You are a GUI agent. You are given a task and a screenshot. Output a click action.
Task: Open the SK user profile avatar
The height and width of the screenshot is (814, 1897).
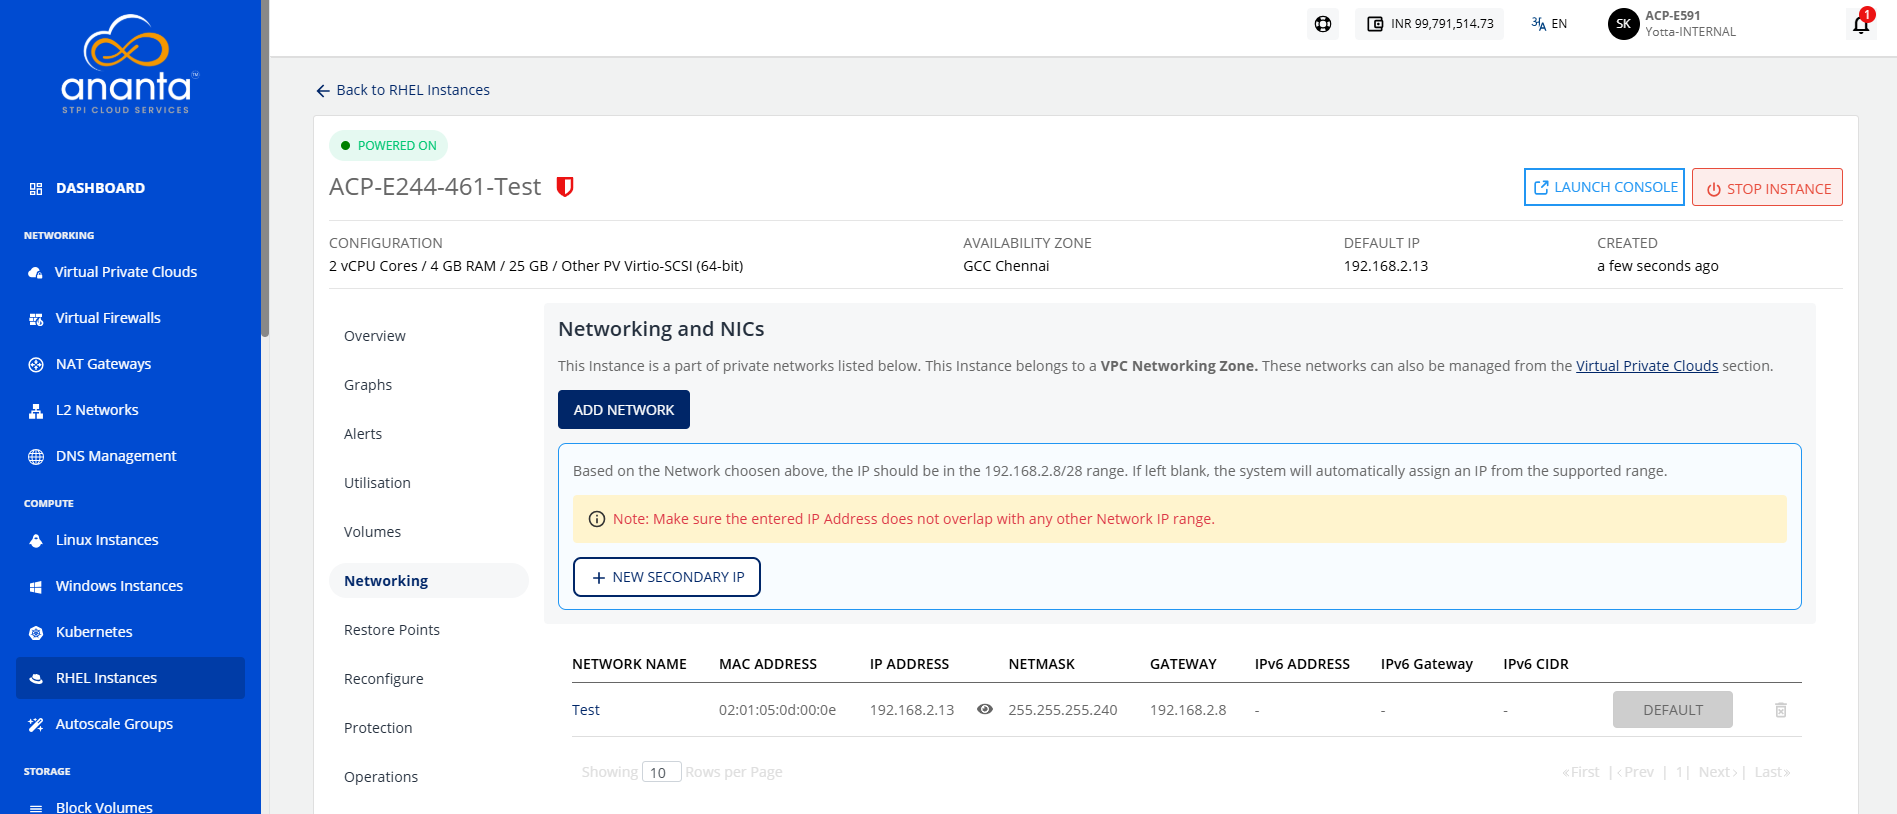coord(1623,24)
